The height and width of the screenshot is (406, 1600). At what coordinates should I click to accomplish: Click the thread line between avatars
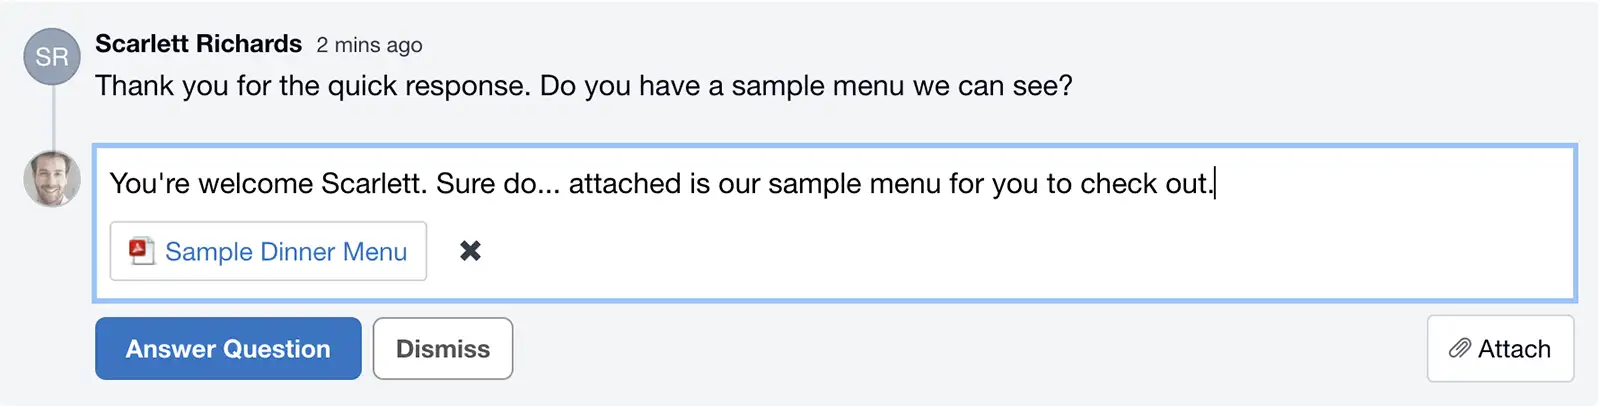coord(53,117)
